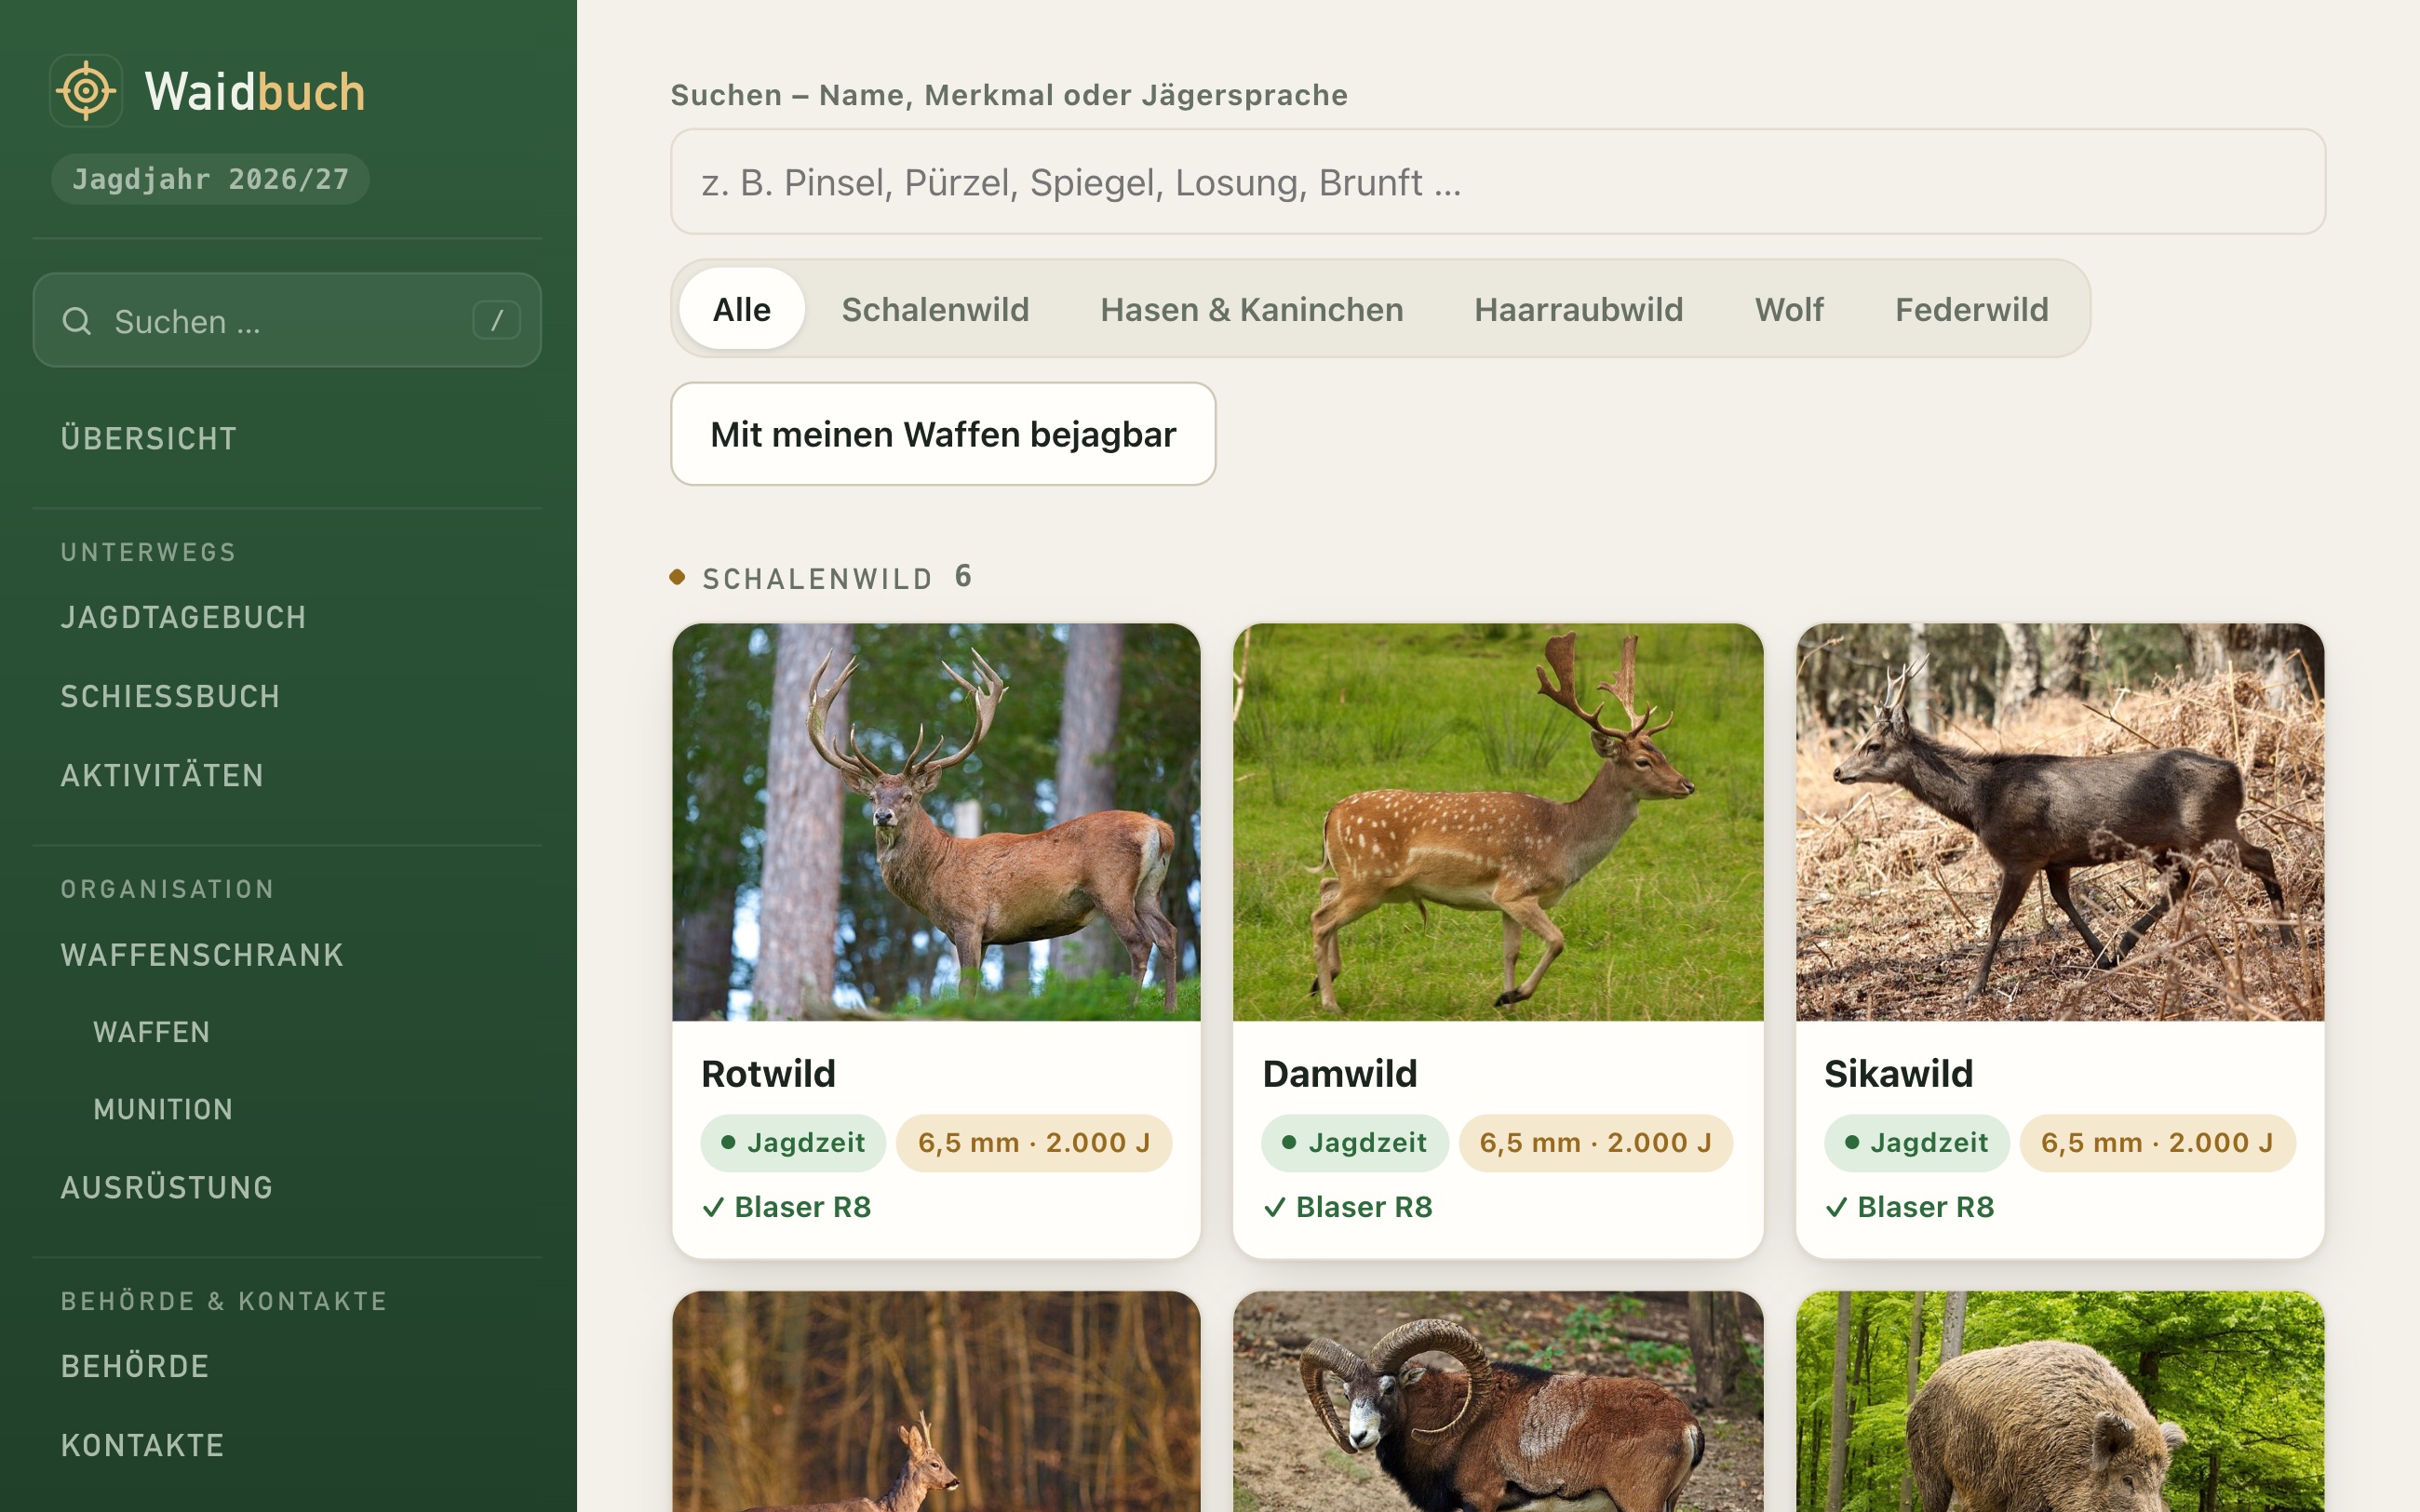Open the wild boar photo card
The image size is (2420, 1512).
2060,1401
